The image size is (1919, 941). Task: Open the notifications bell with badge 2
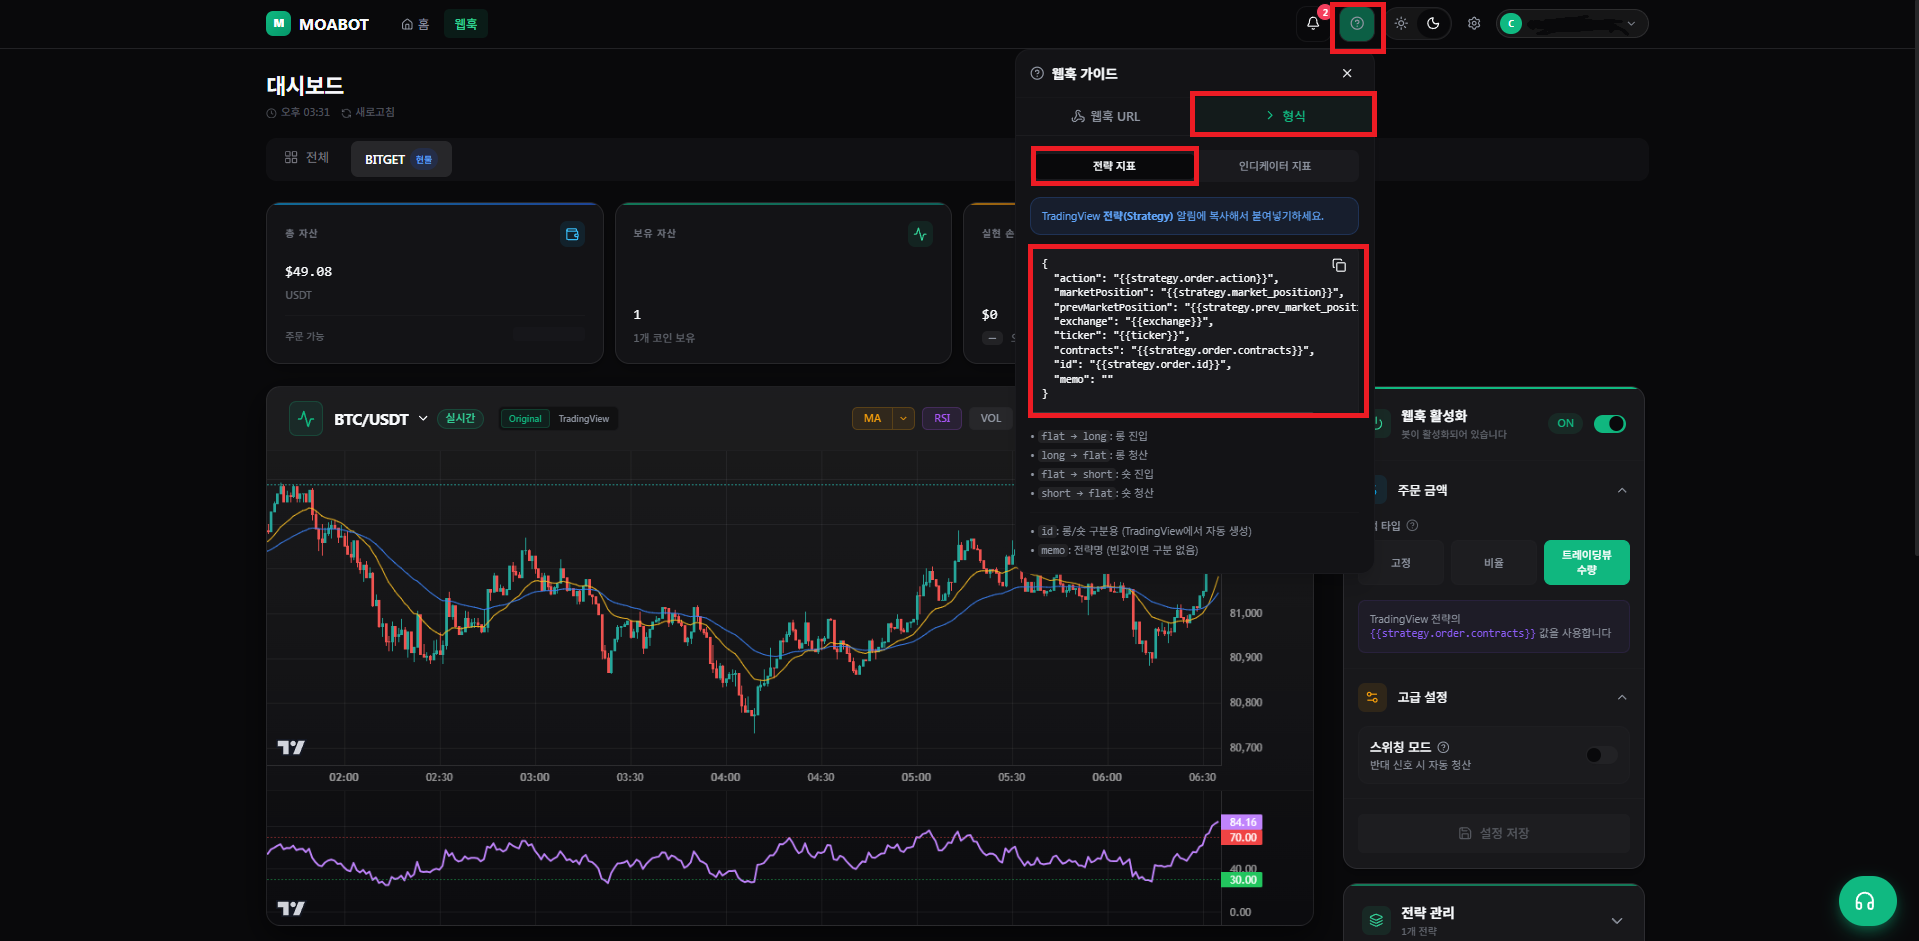(x=1313, y=23)
